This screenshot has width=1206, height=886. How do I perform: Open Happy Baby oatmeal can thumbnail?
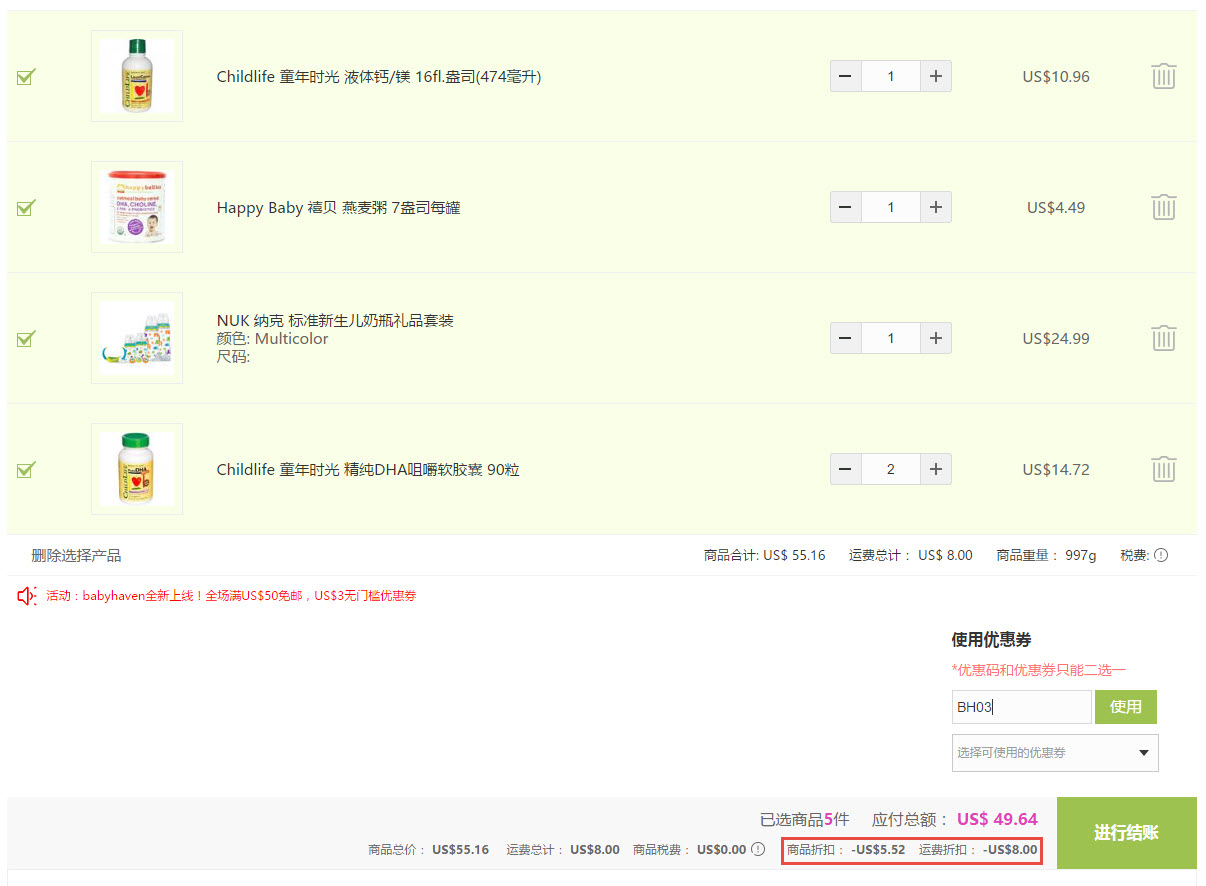click(x=137, y=207)
